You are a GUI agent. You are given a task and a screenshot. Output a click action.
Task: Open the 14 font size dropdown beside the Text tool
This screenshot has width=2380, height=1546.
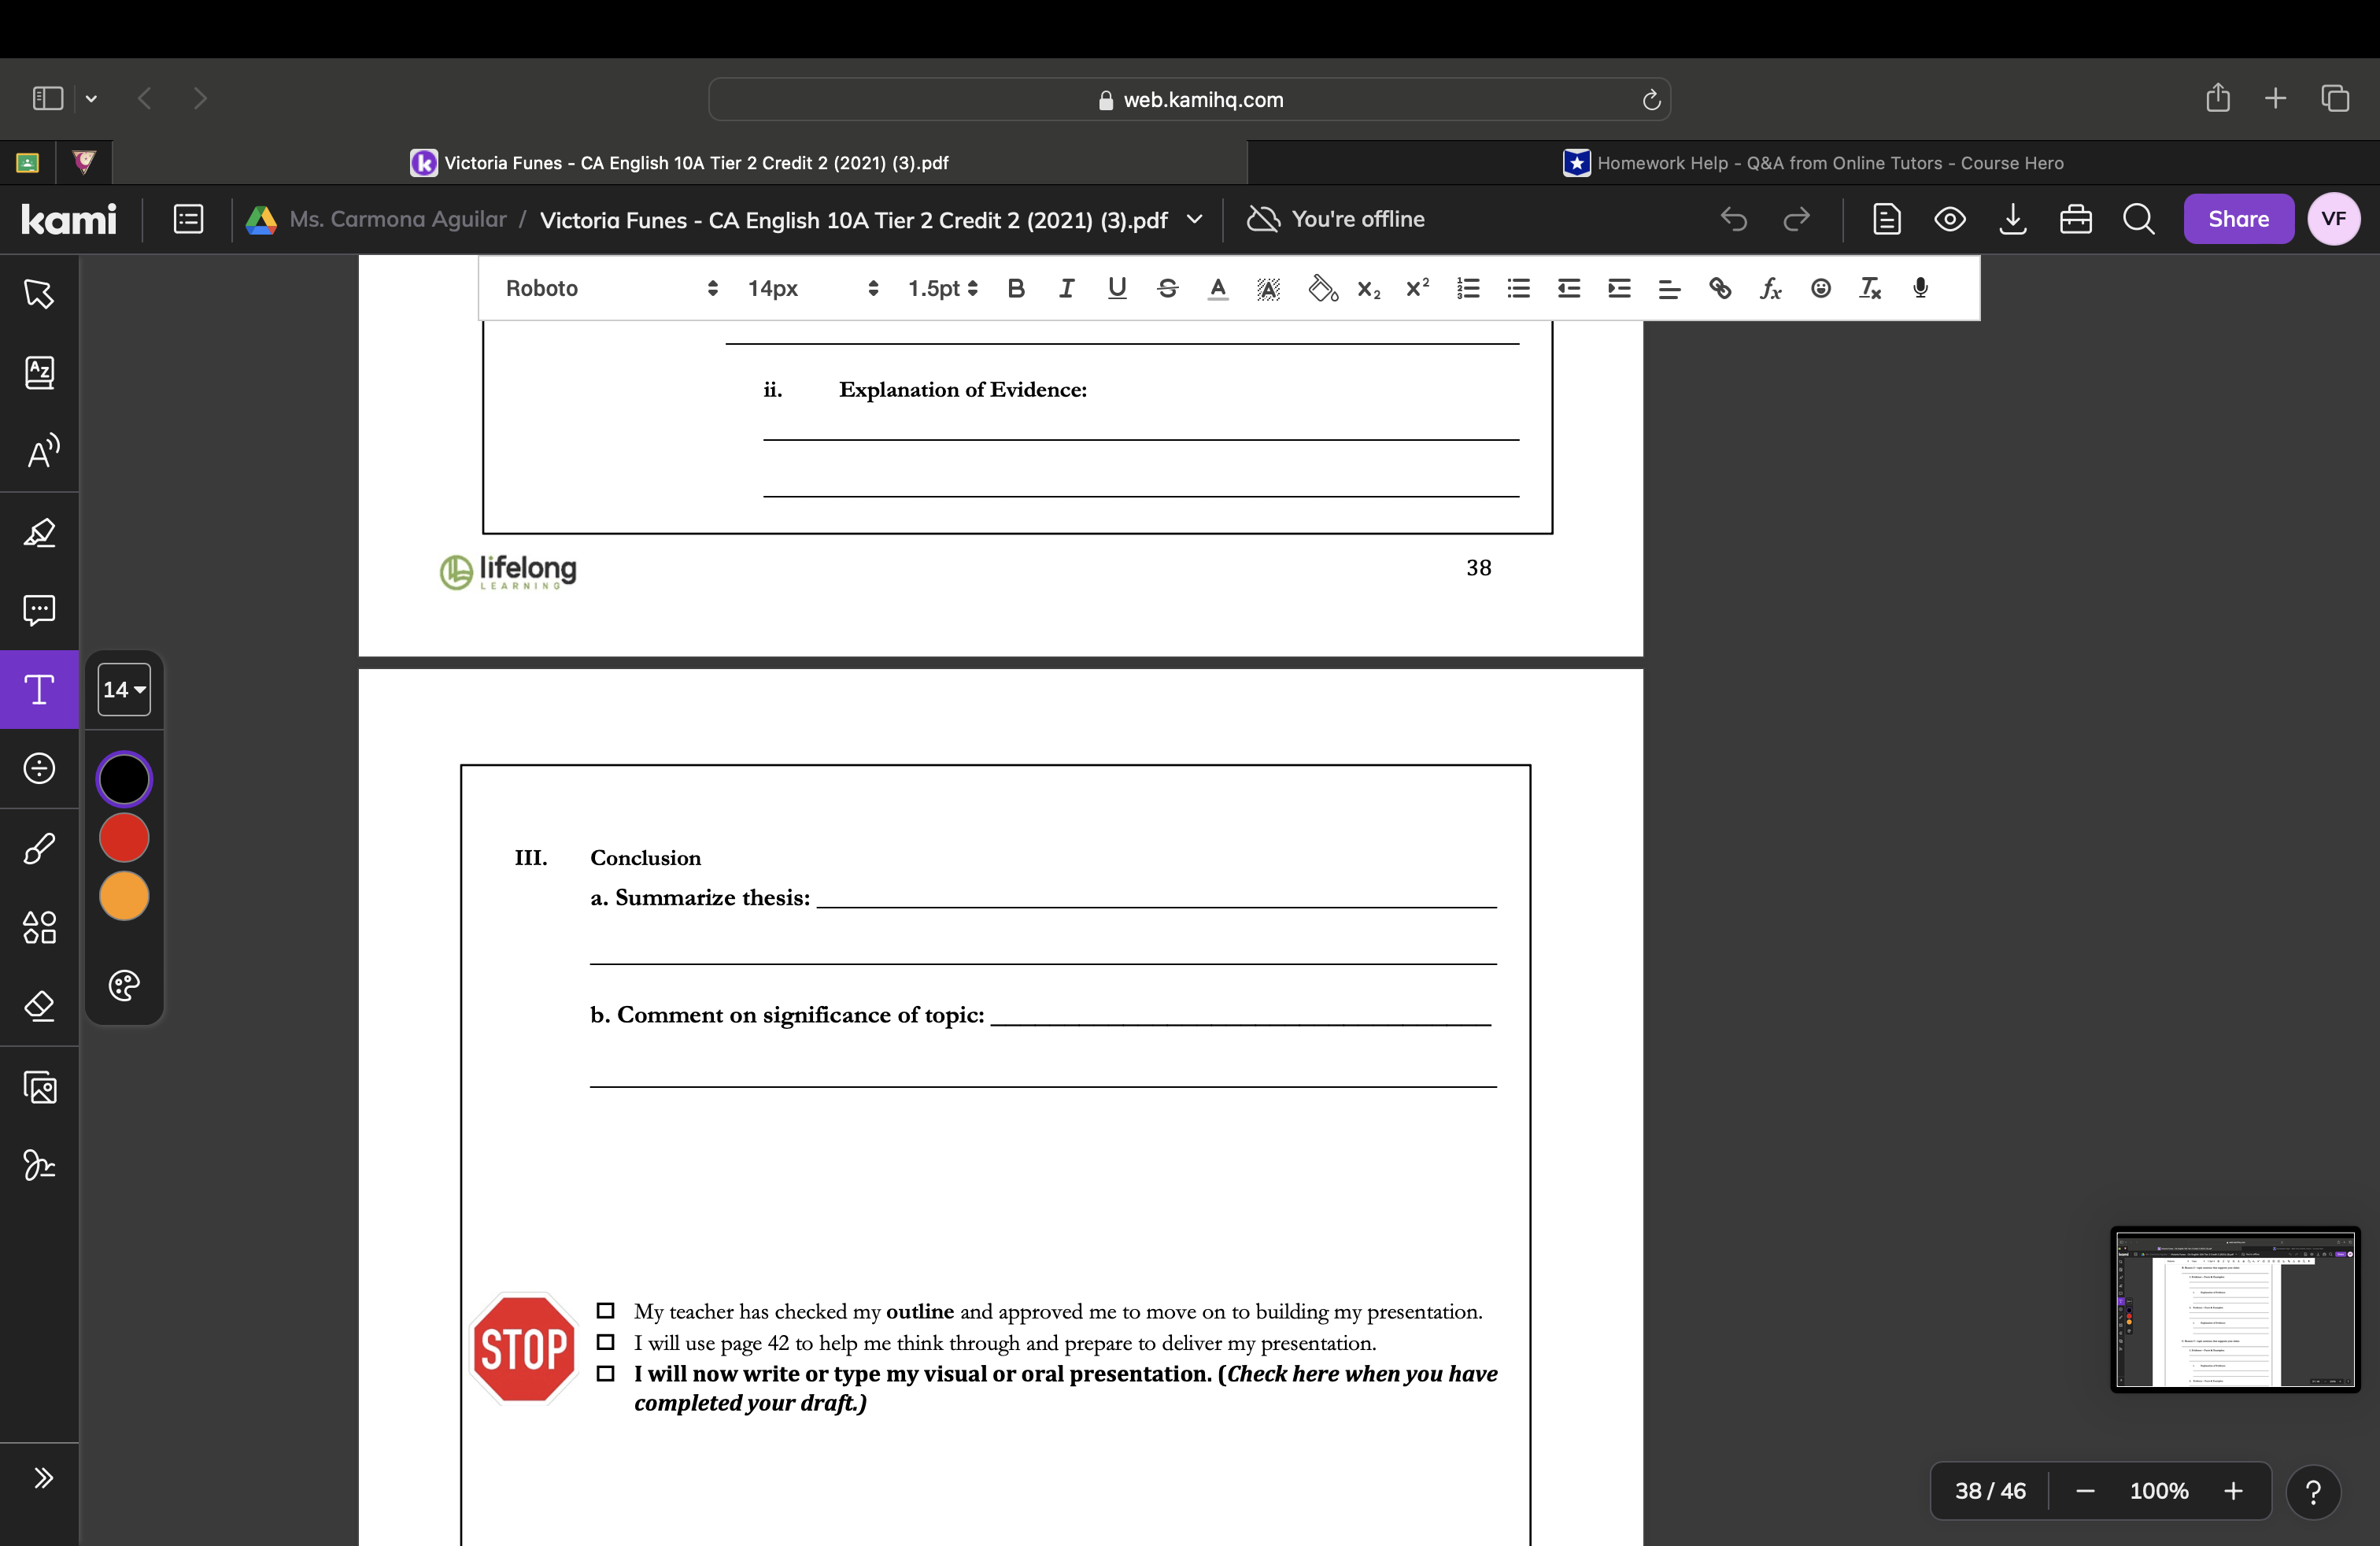pyautogui.click(x=124, y=689)
